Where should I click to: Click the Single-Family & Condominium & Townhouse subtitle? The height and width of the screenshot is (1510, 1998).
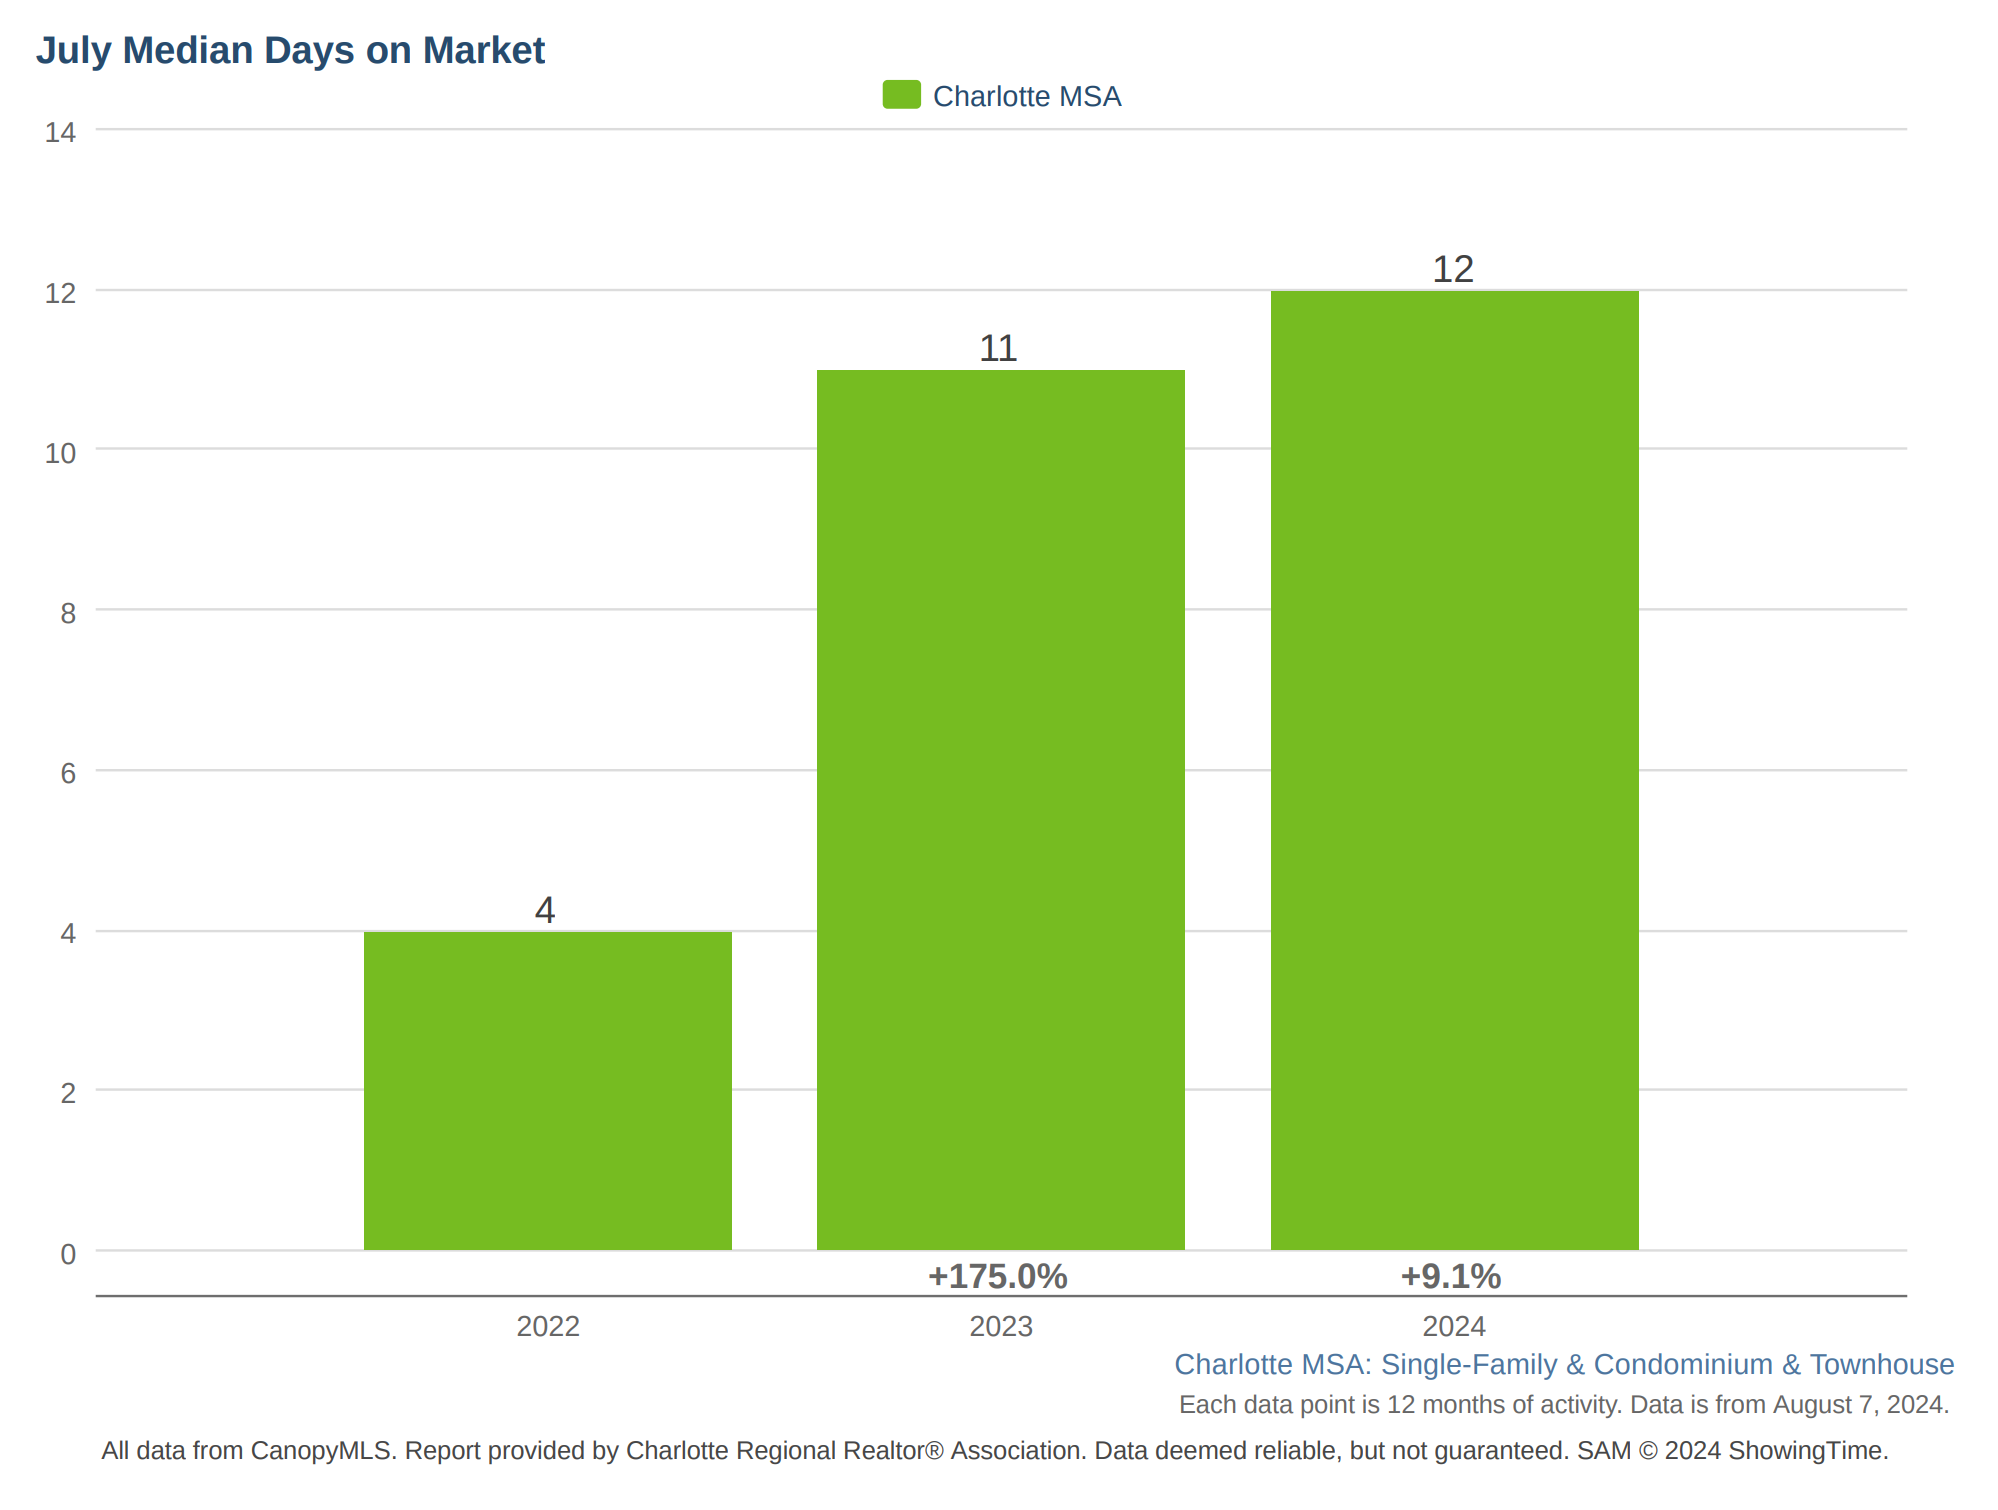pyautogui.click(x=1564, y=1364)
